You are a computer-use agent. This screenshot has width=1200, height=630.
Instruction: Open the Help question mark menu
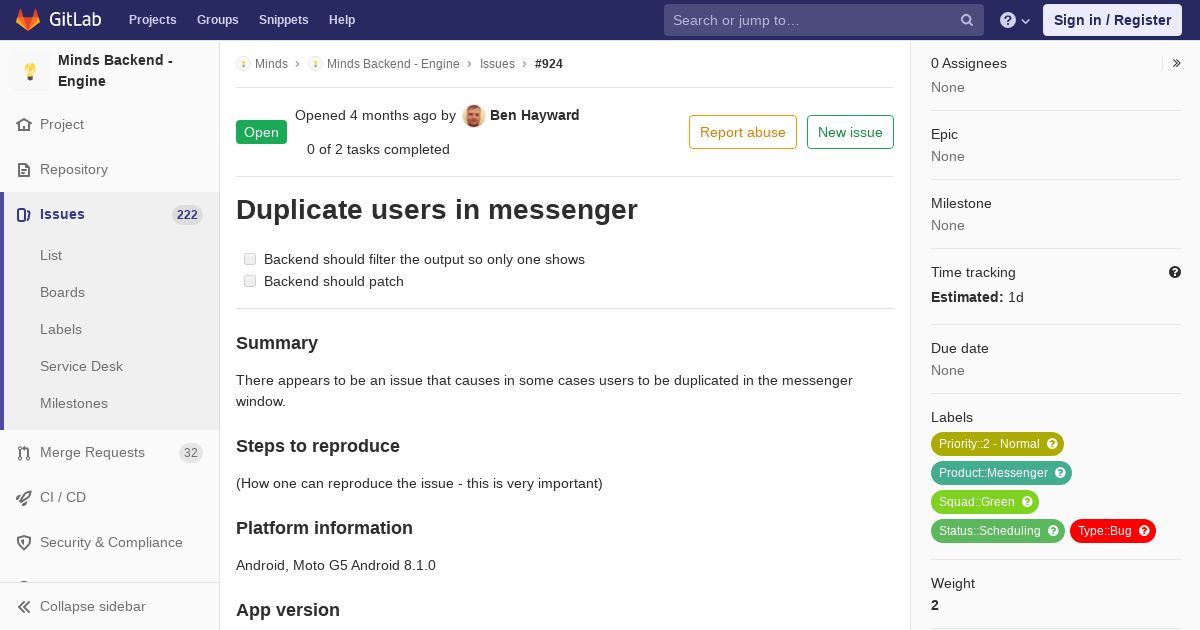point(1015,20)
